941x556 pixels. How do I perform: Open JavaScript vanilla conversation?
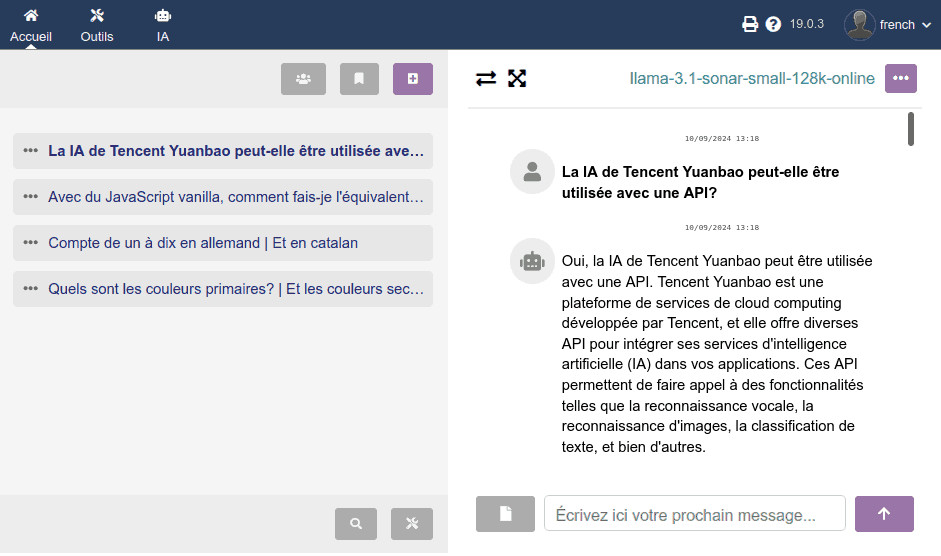click(236, 197)
